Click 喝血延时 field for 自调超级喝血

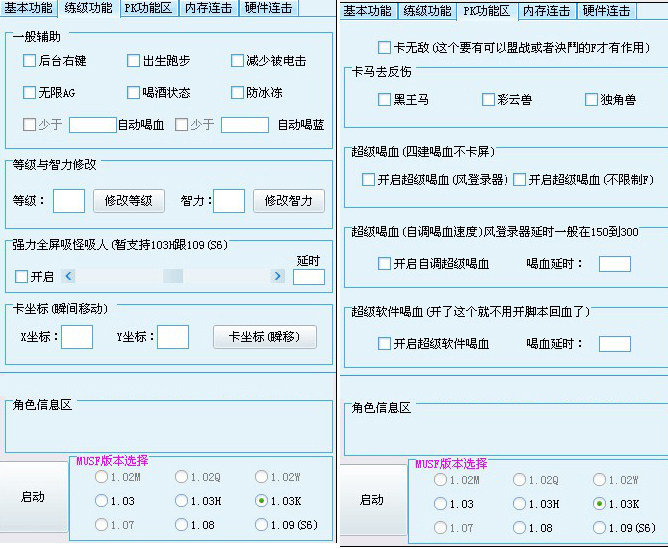pos(615,264)
